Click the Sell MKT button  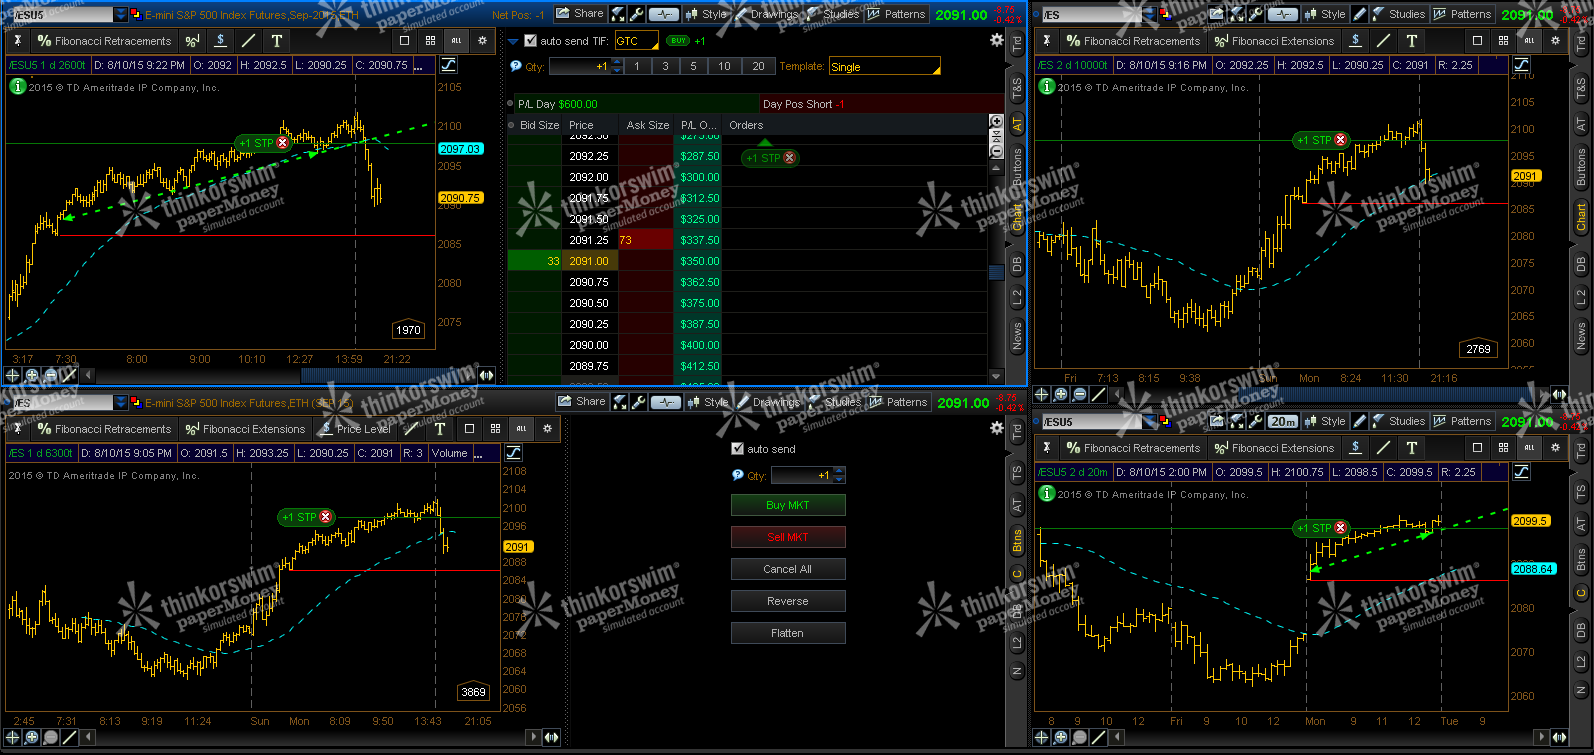pos(788,537)
